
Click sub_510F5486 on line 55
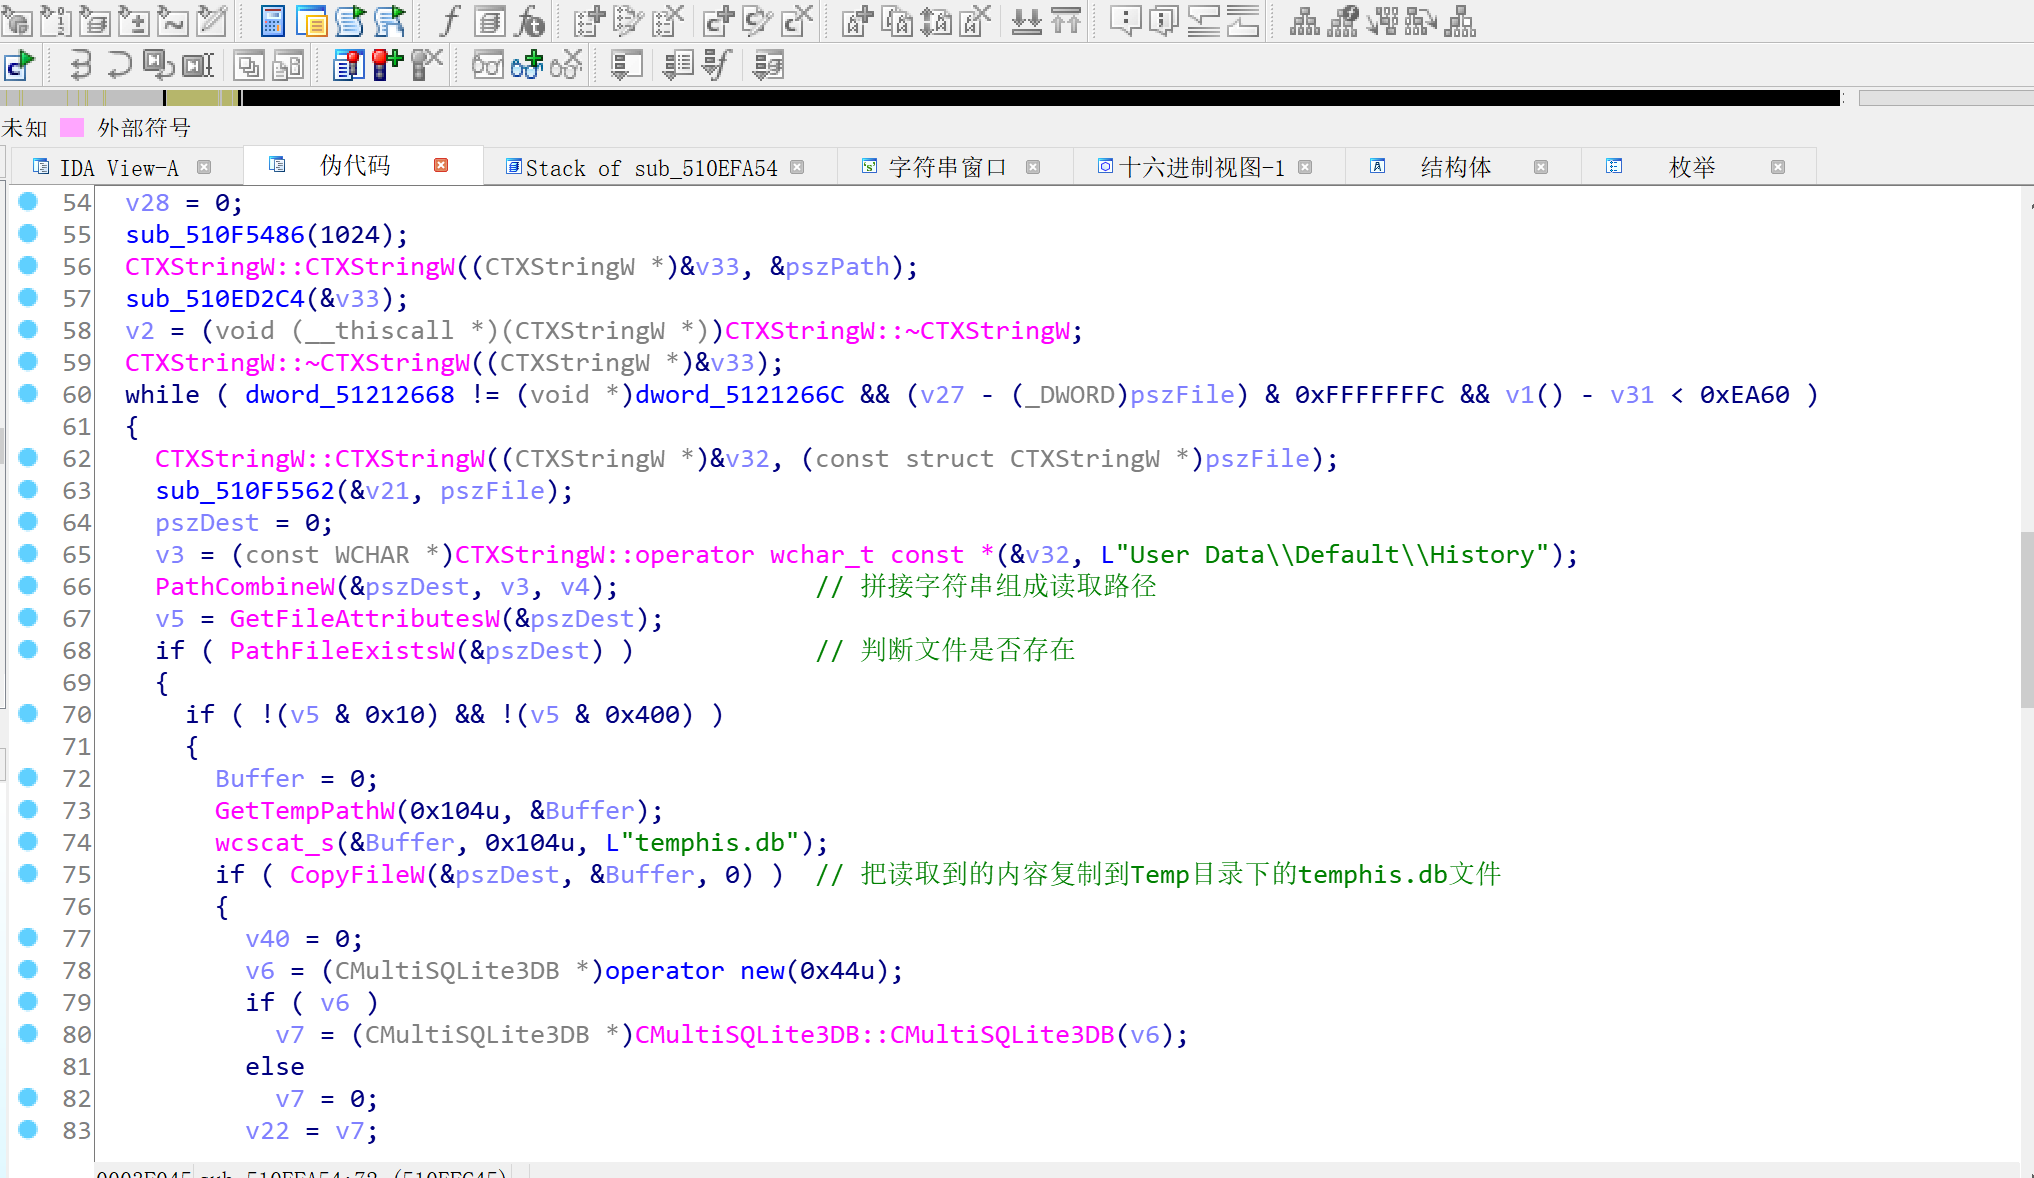click(x=215, y=235)
